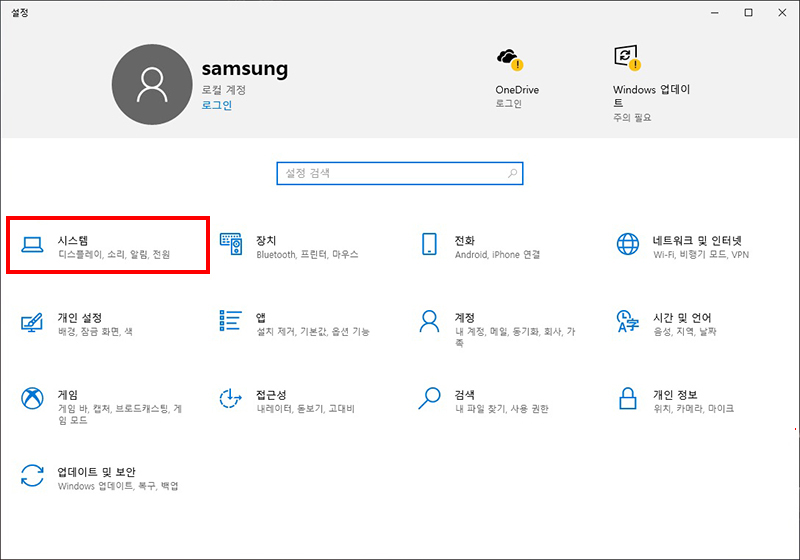Maximize the 설정 window

pos(748,13)
